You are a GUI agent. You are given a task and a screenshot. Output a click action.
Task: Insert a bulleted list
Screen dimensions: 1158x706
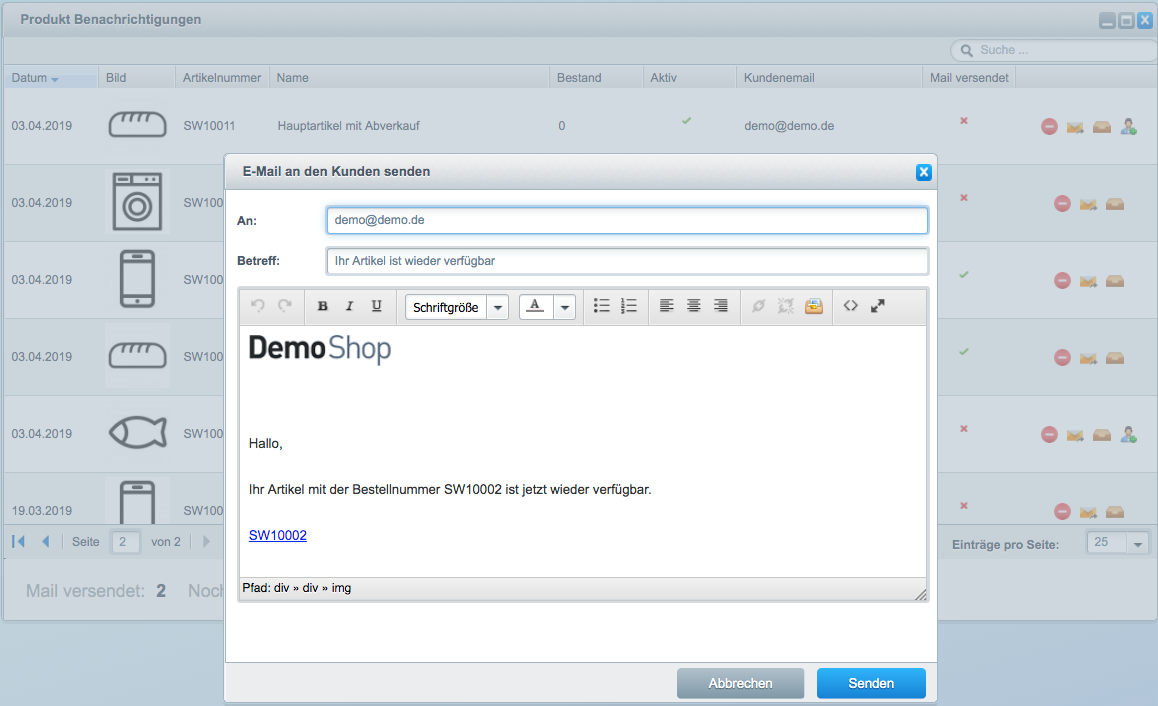click(x=602, y=306)
